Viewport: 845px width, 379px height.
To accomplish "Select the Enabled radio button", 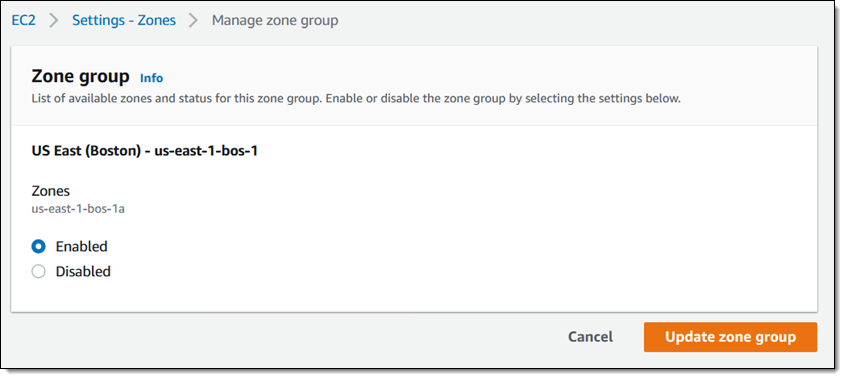I will coord(38,246).
